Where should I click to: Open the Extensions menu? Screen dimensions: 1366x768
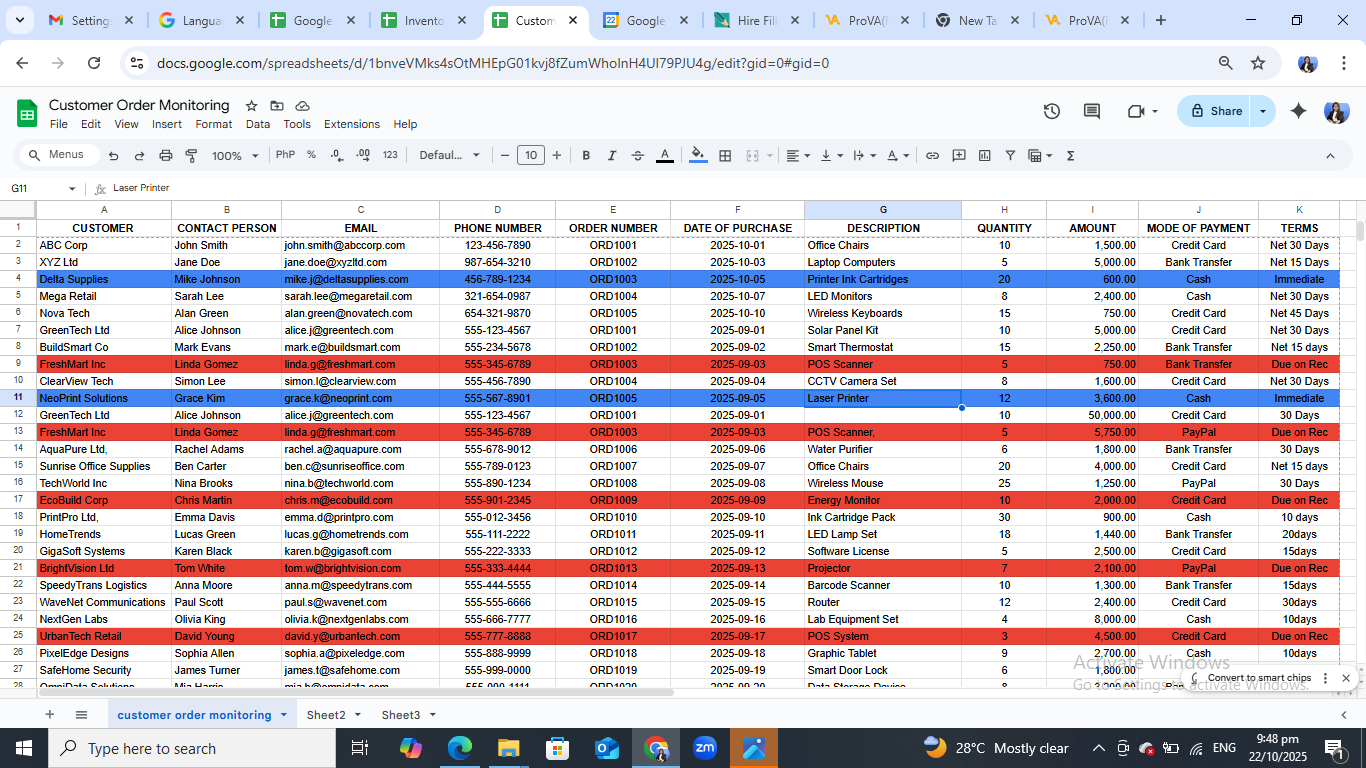pos(351,124)
